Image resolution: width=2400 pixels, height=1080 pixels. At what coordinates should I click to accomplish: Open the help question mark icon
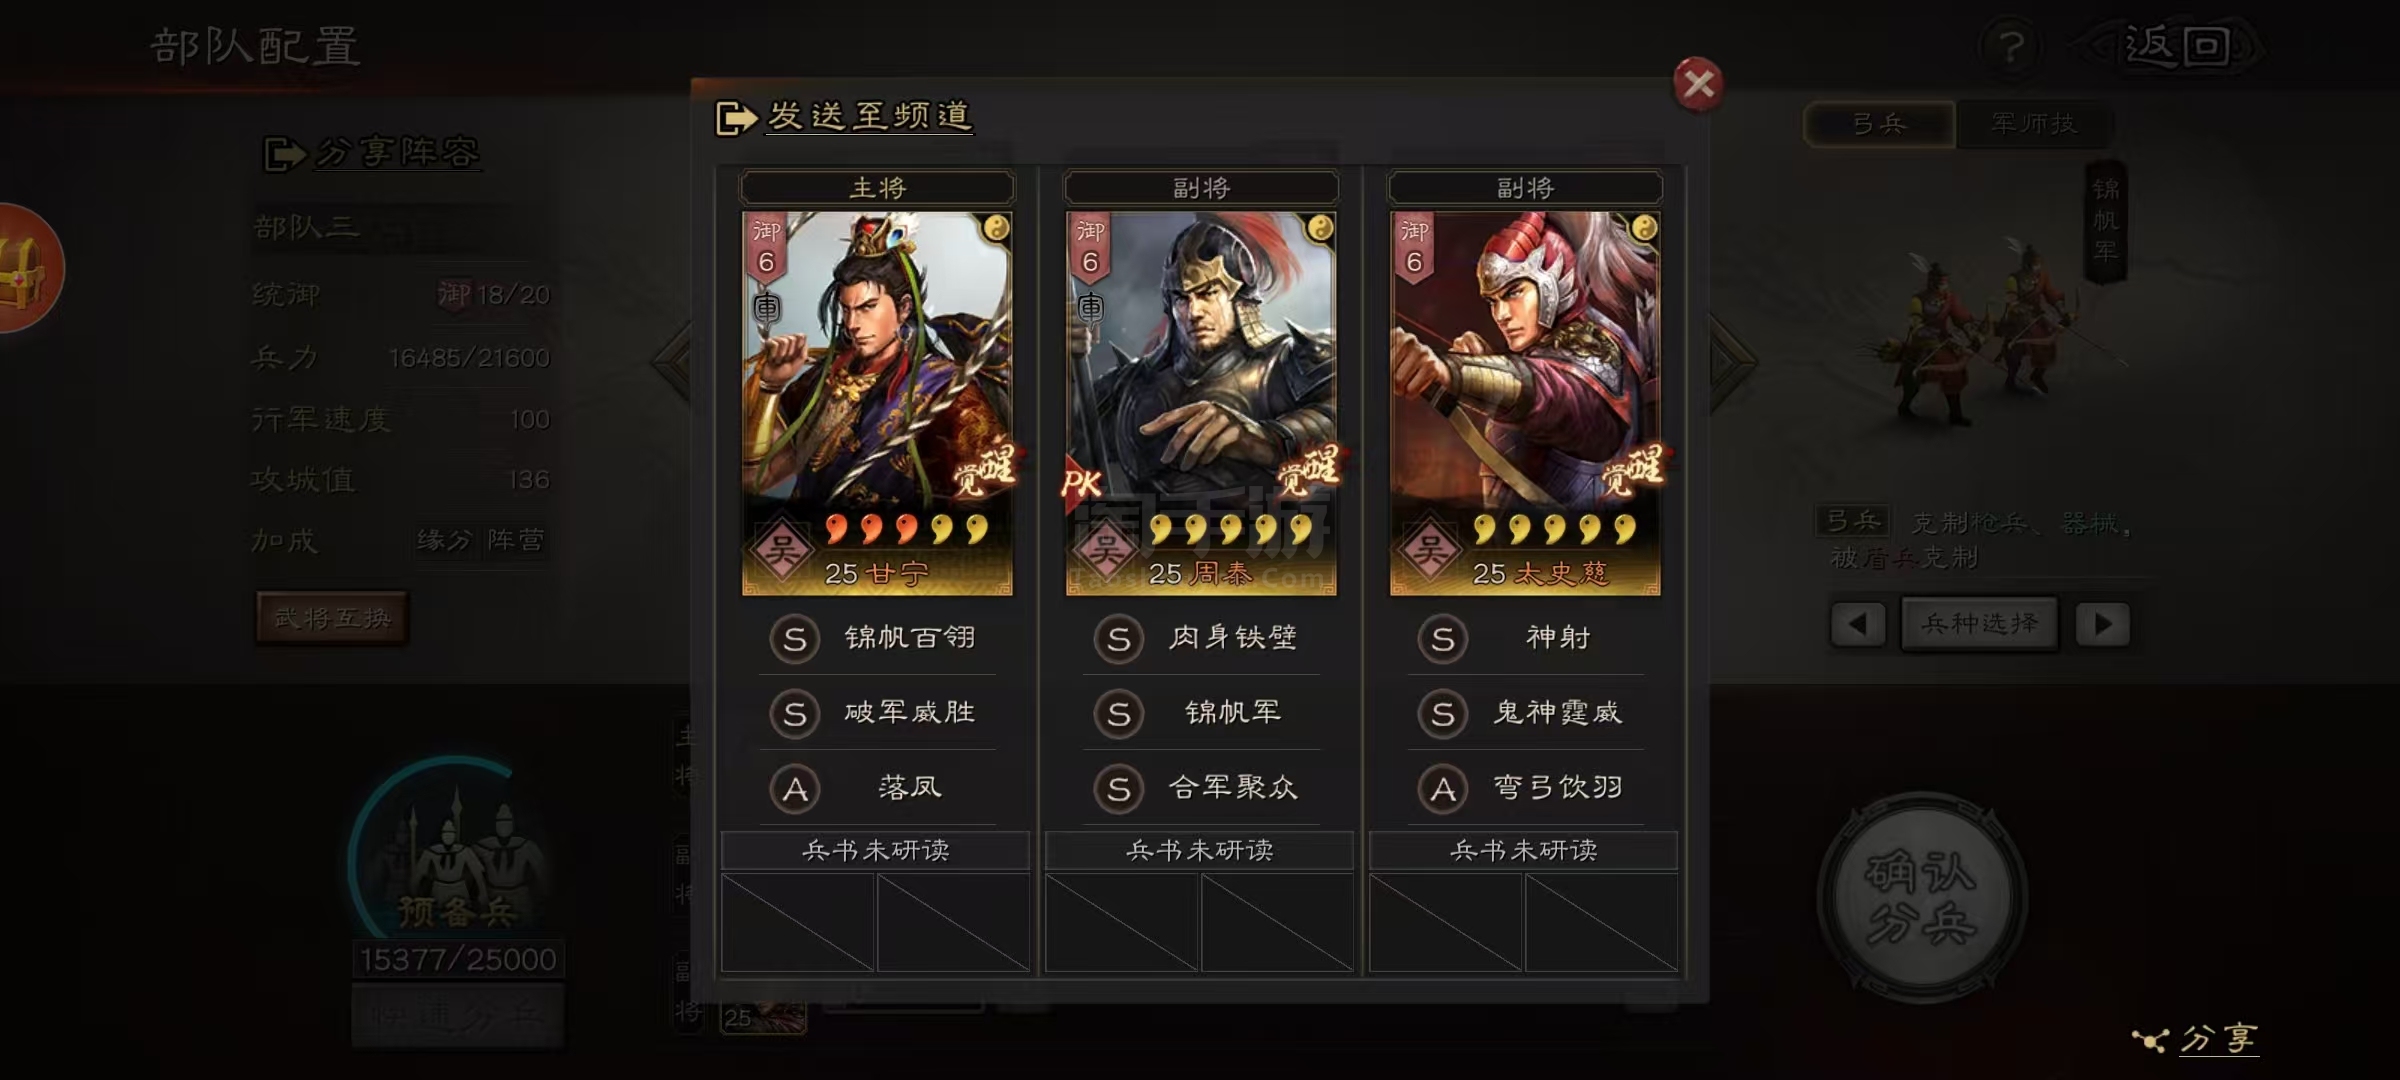[x=2012, y=46]
